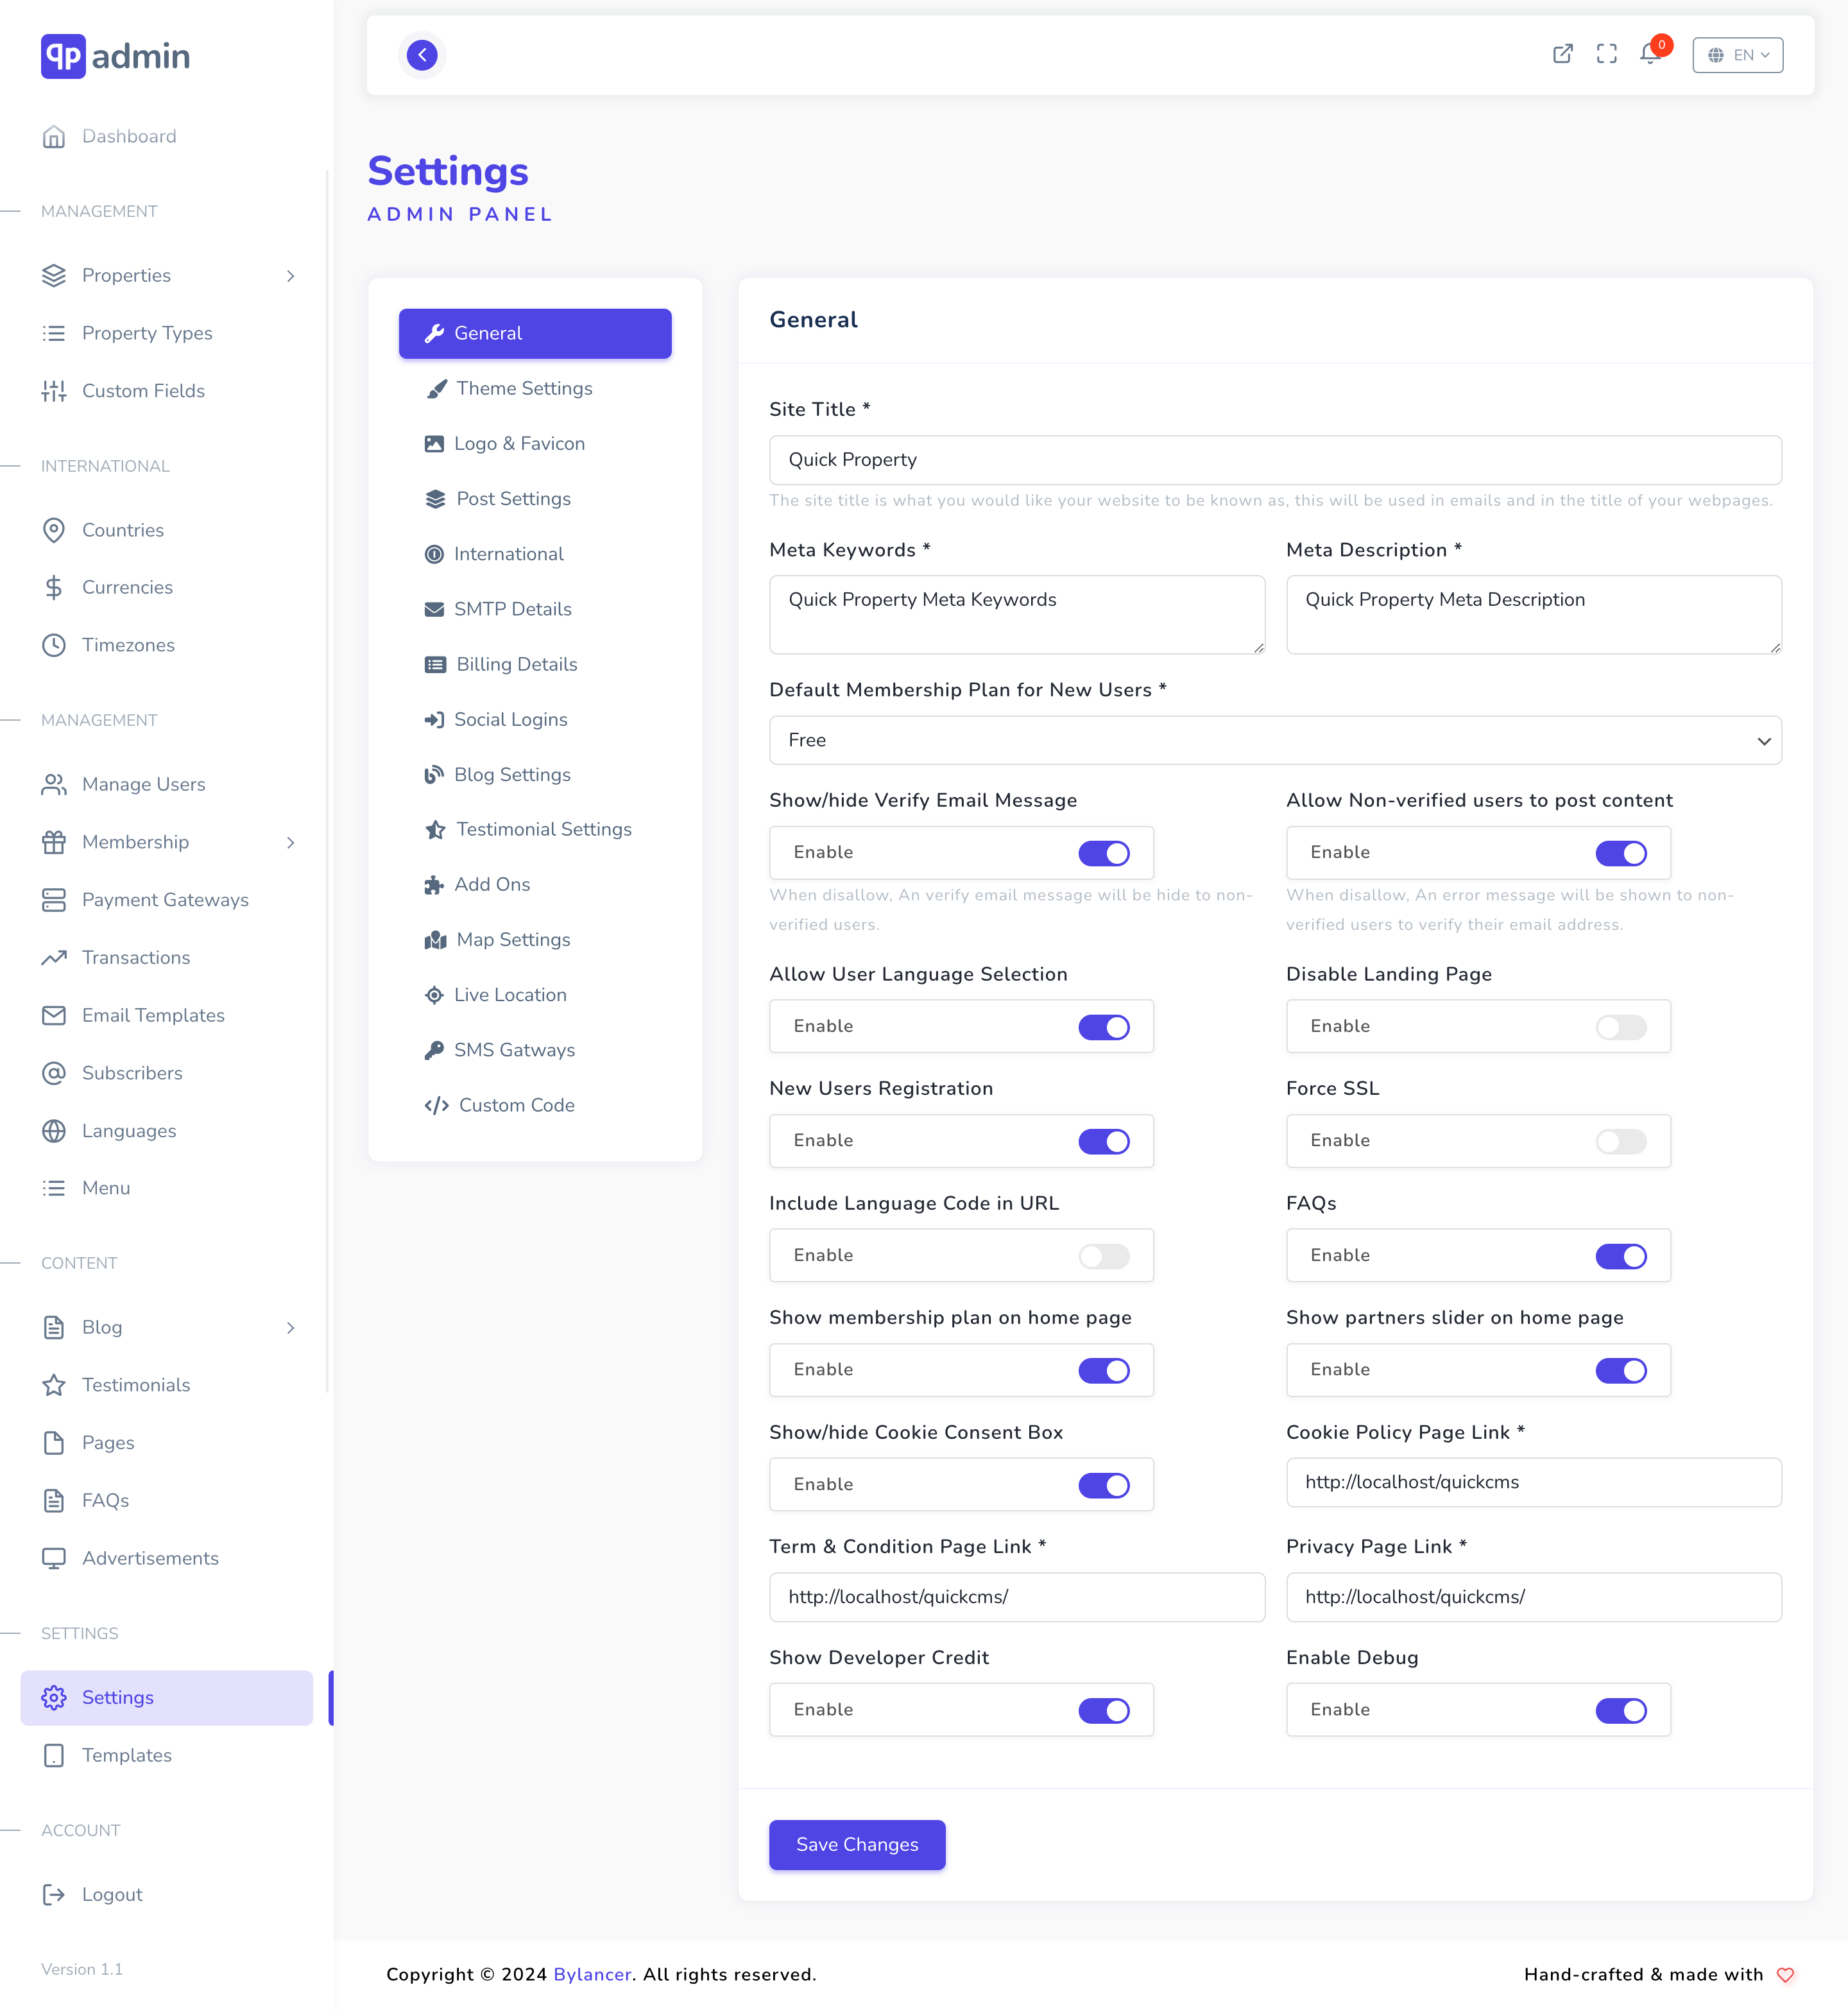This screenshot has width=1848, height=2010.
Task: Open the notifications bell
Action: pos(1650,55)
